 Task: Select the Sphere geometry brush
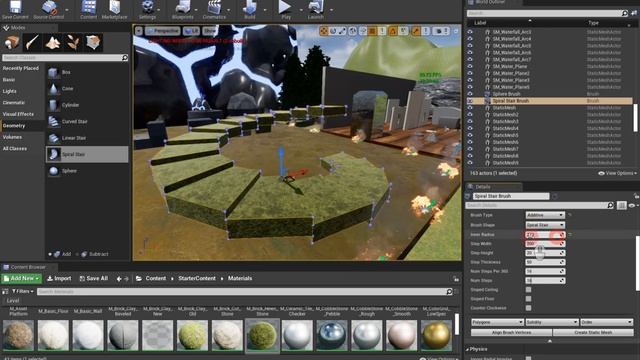click(x=87, y=171)
